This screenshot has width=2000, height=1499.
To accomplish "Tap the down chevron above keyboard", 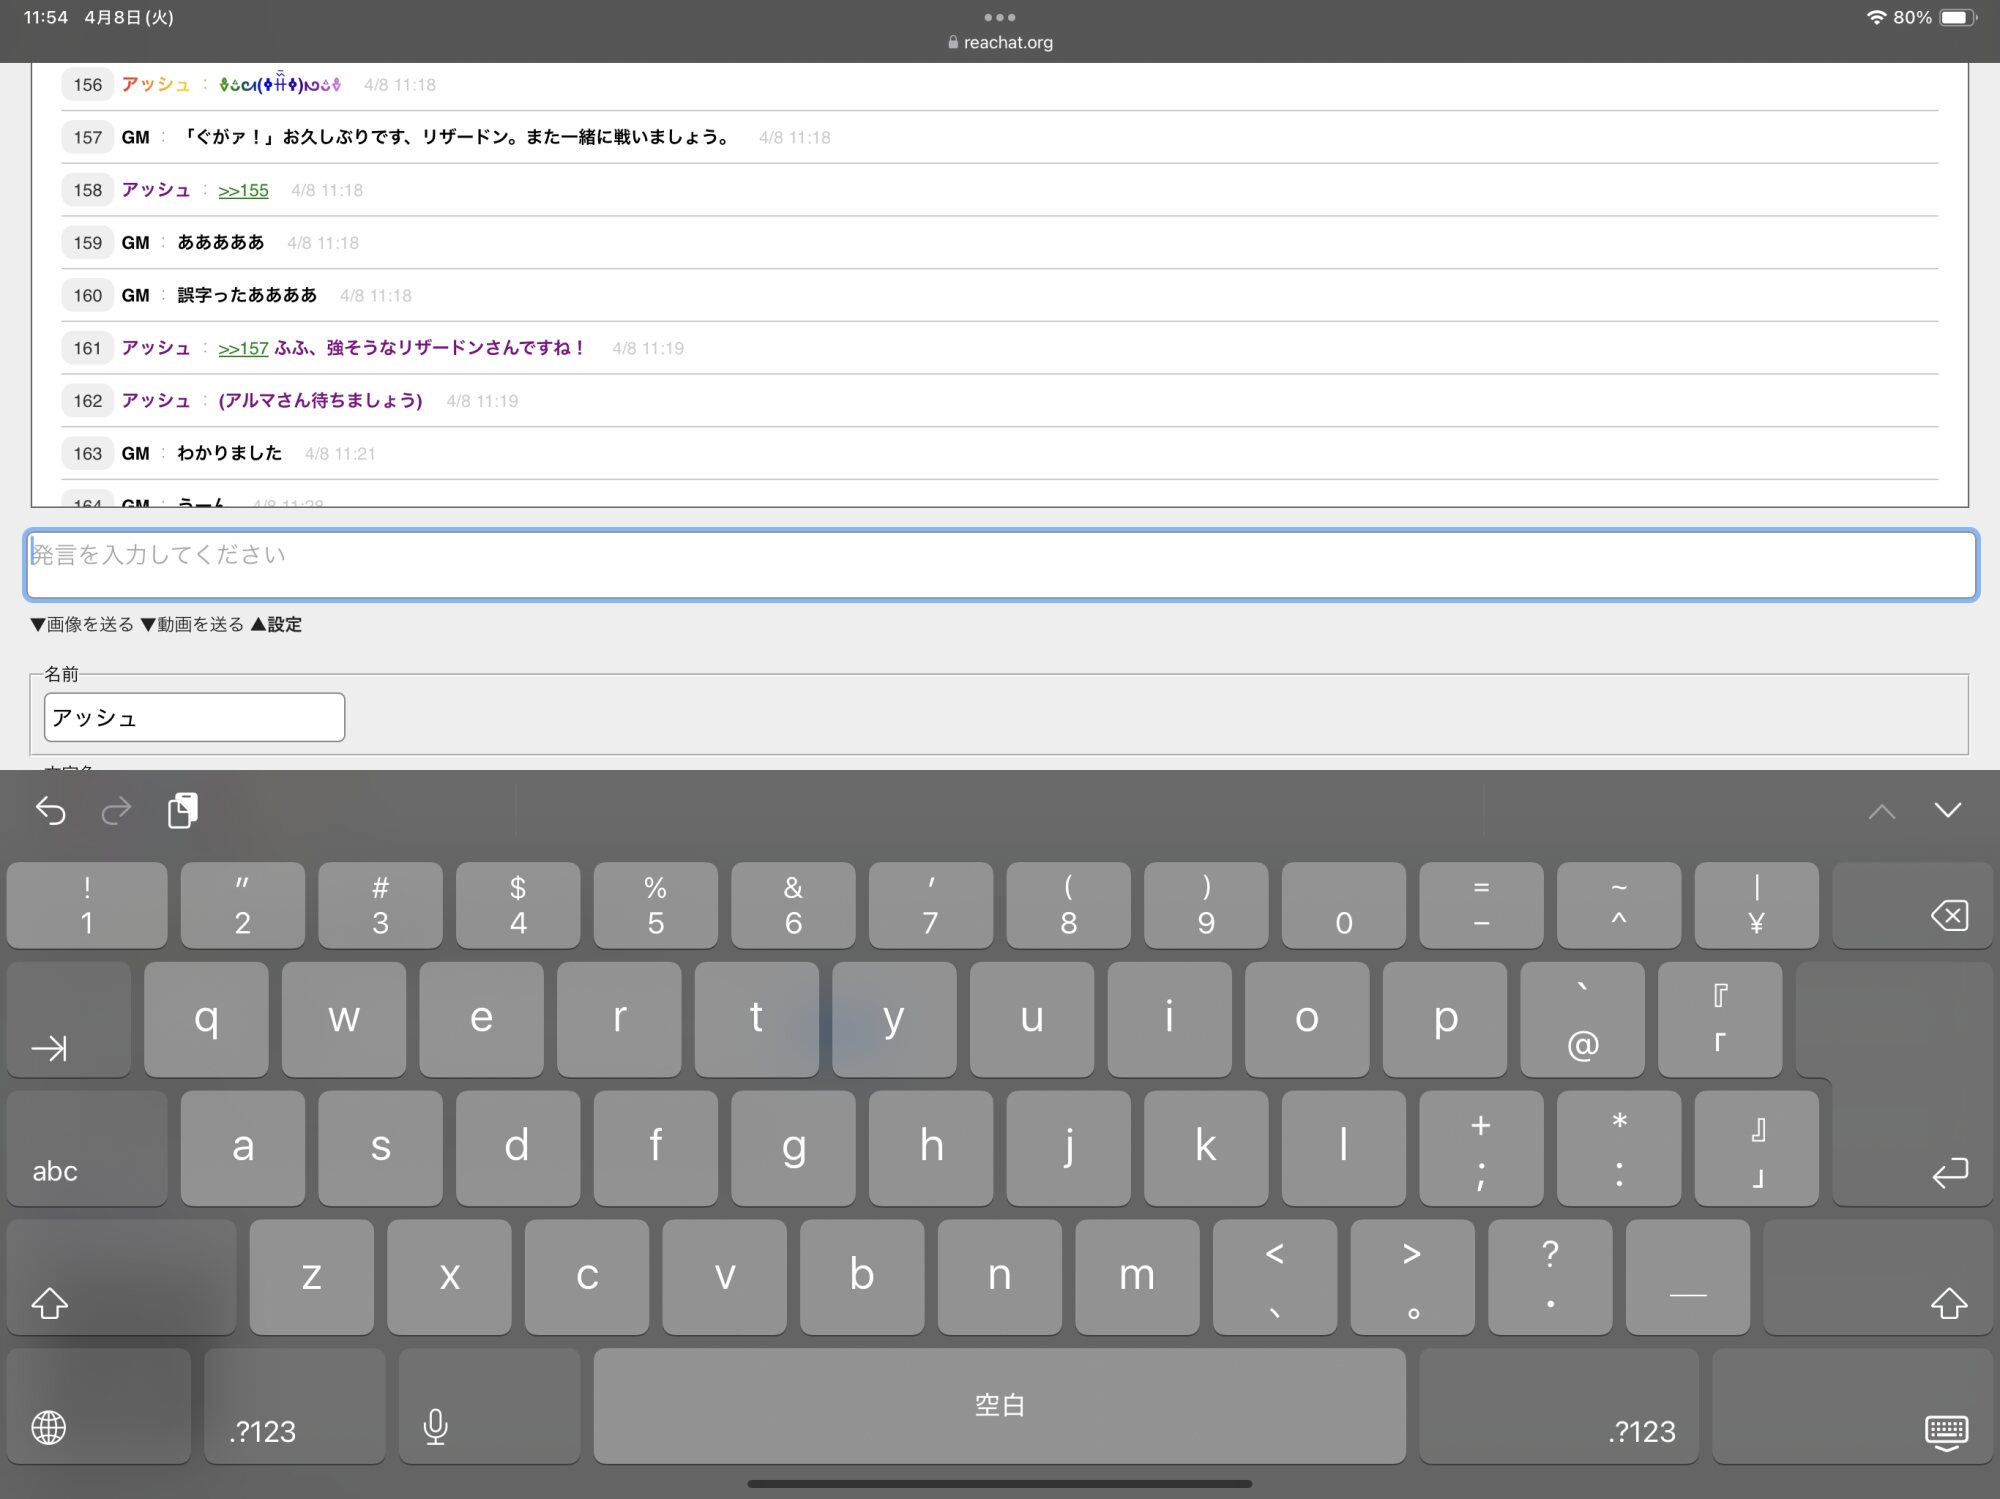I will click(x=1947, y=810).
